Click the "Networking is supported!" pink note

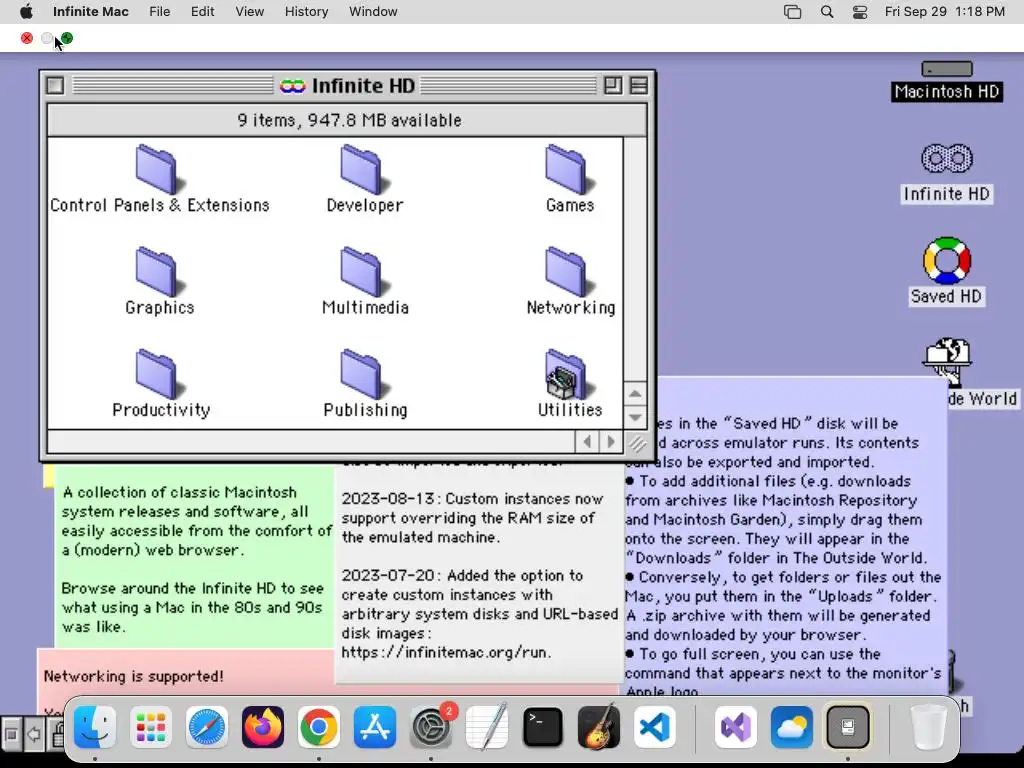click(134, 676)
